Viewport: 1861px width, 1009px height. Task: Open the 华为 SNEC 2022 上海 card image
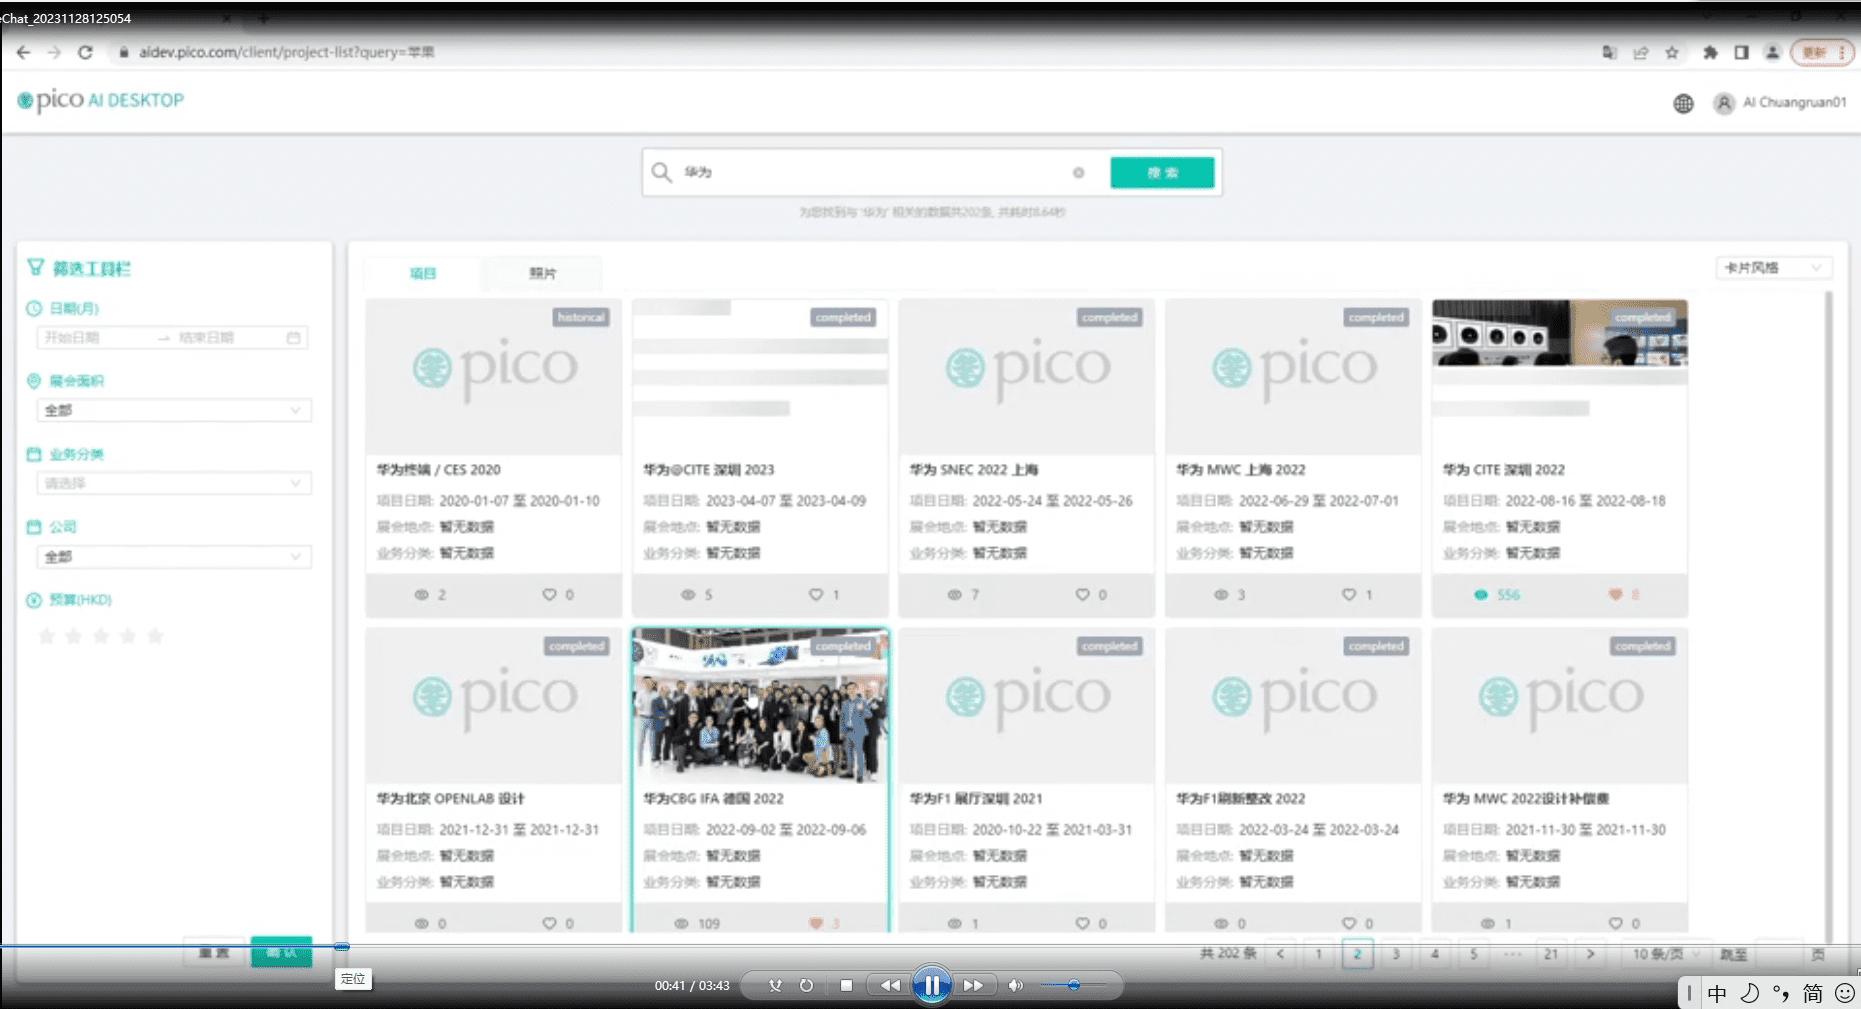(1026, 377)
